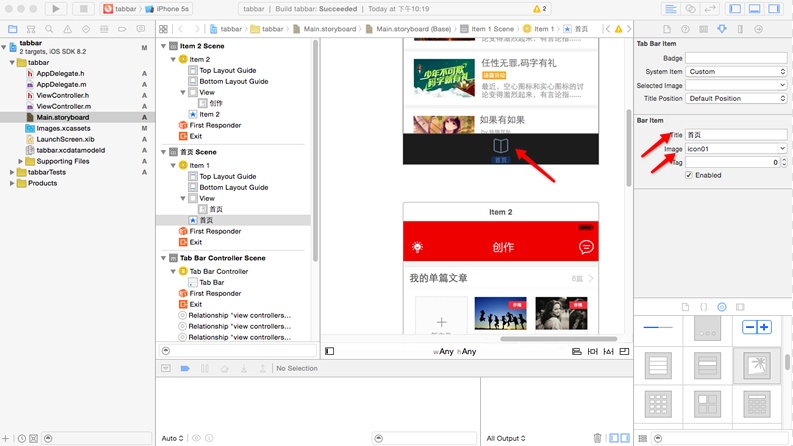Toggle the console pane button
The image size is (793, 446).
[625, 438]
